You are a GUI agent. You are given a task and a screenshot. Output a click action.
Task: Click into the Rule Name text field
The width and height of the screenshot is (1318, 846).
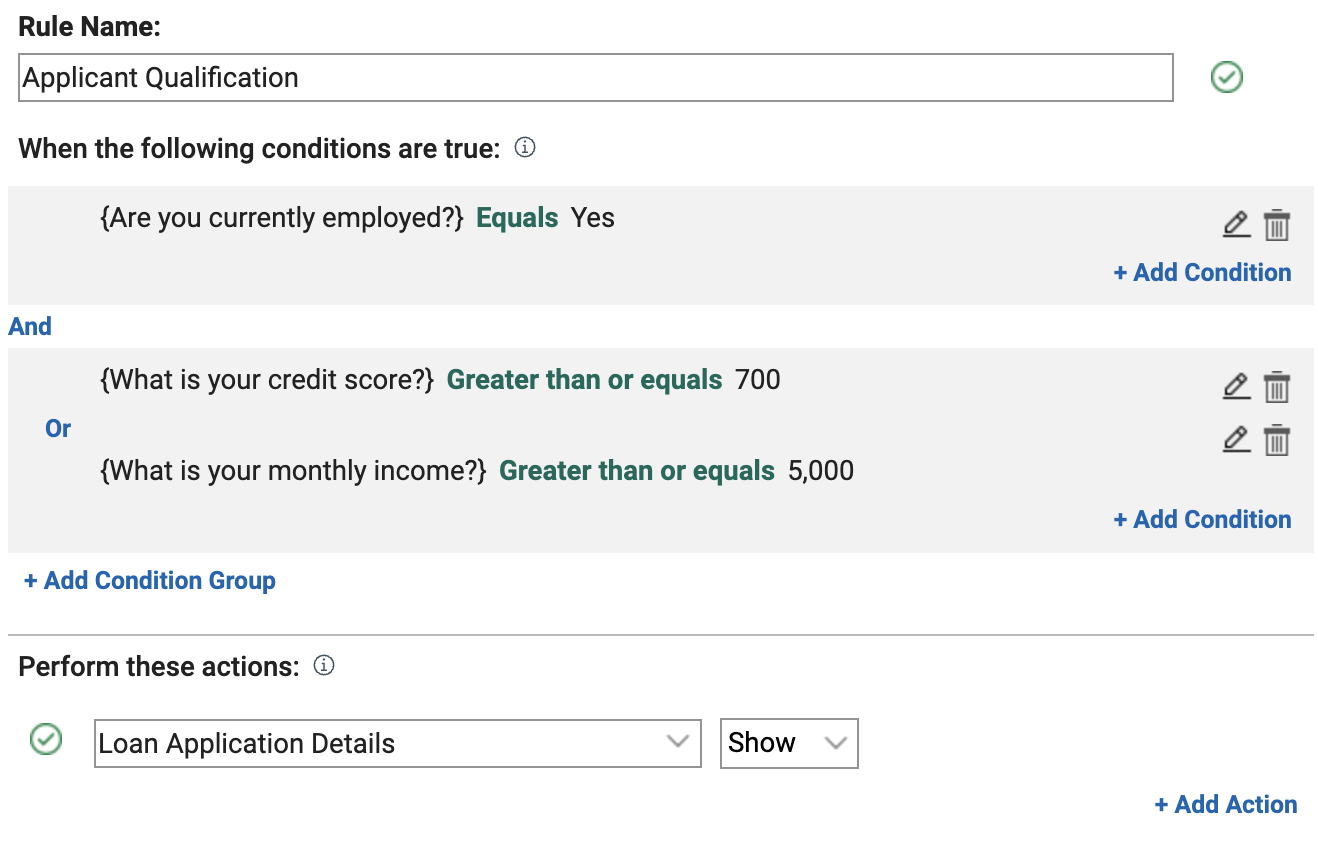[595, 78]
